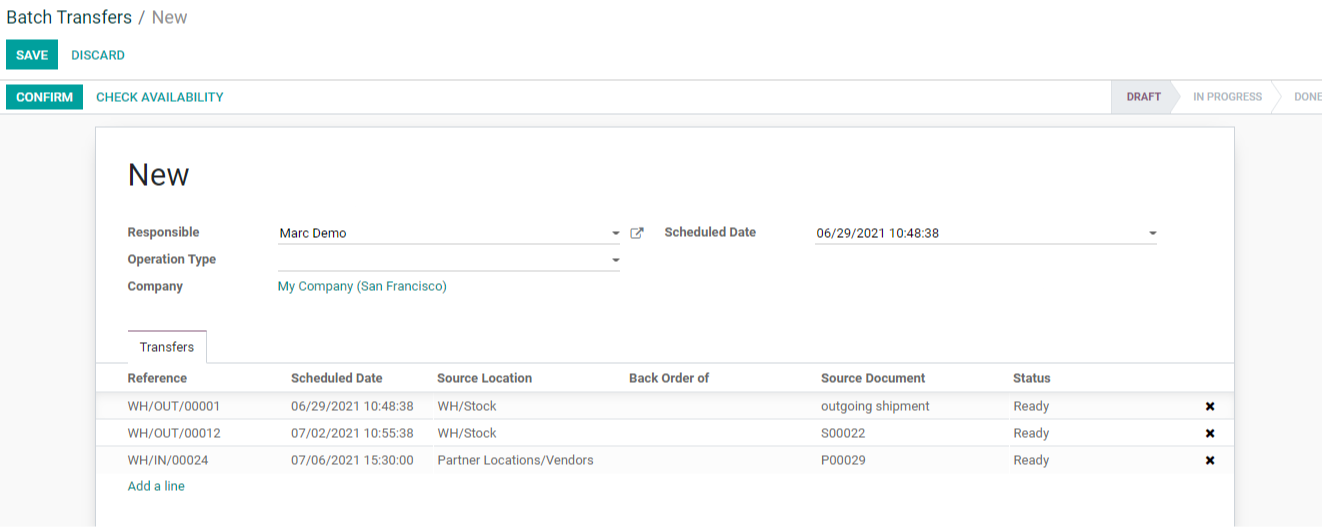Expand the Scheduled Date picker arrow
This screenshot has height=527, width=1322.
[1152, 233]
